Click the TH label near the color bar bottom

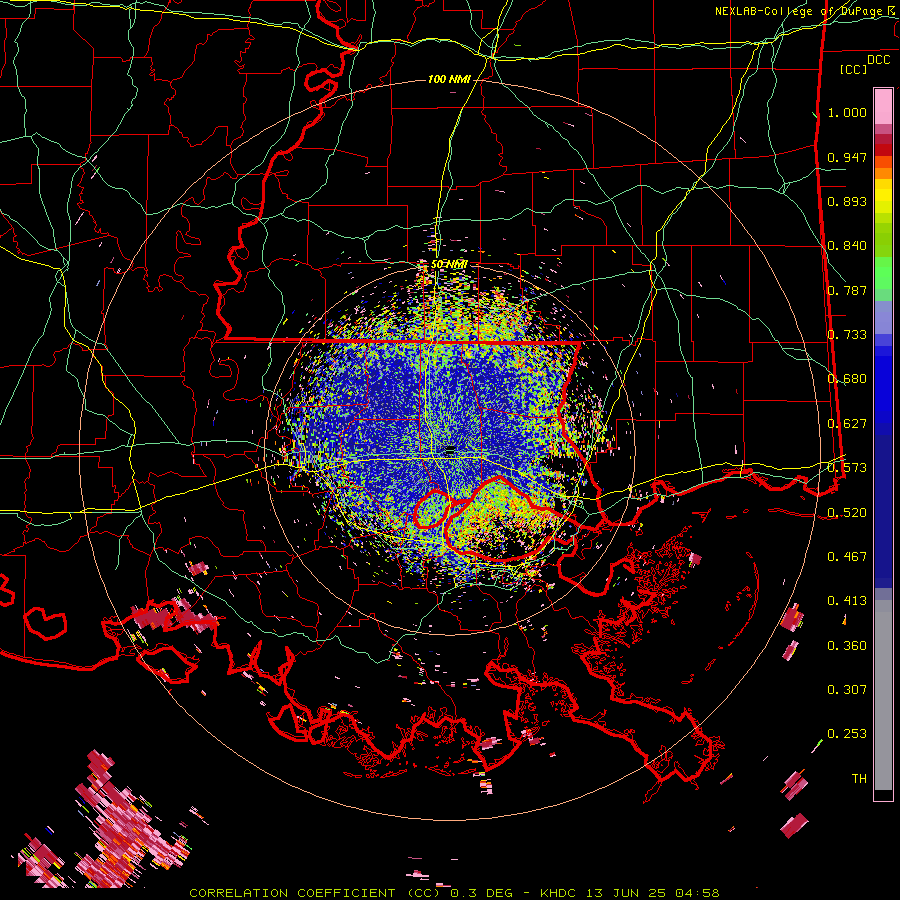(859, 778)
